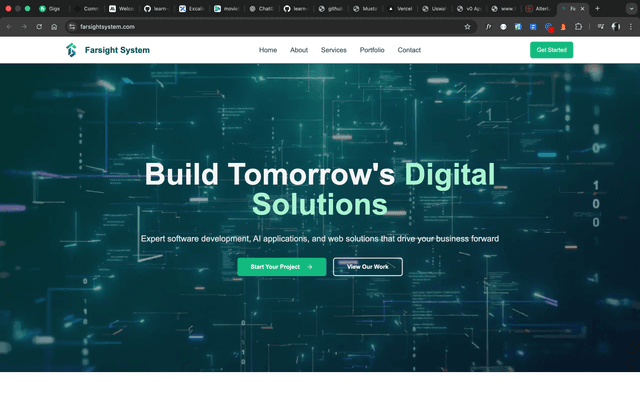Click the farsightsystem.com address bar
640x400 pixels.
pyautogui.click(x=250, y=27)
